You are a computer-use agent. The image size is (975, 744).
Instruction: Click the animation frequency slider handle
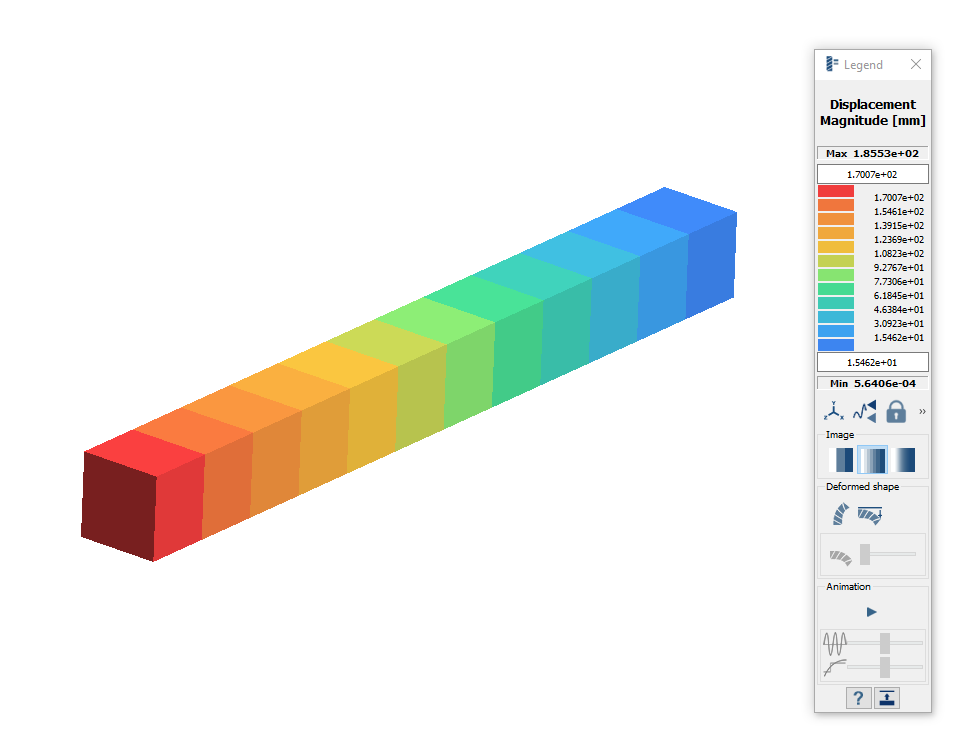885,642
